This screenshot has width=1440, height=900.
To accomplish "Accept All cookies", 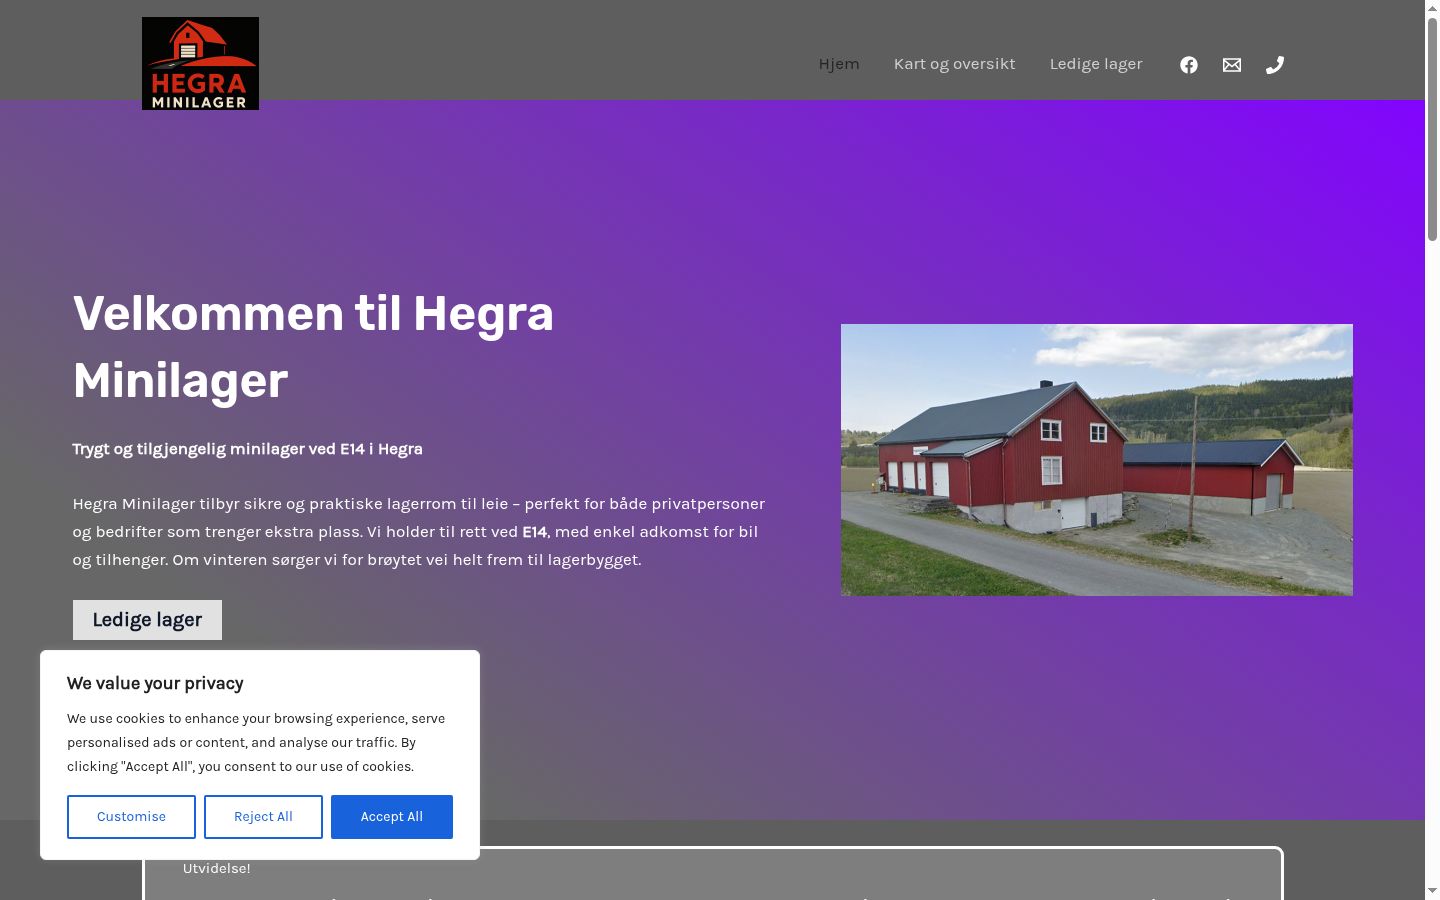I will pos(392,817).
